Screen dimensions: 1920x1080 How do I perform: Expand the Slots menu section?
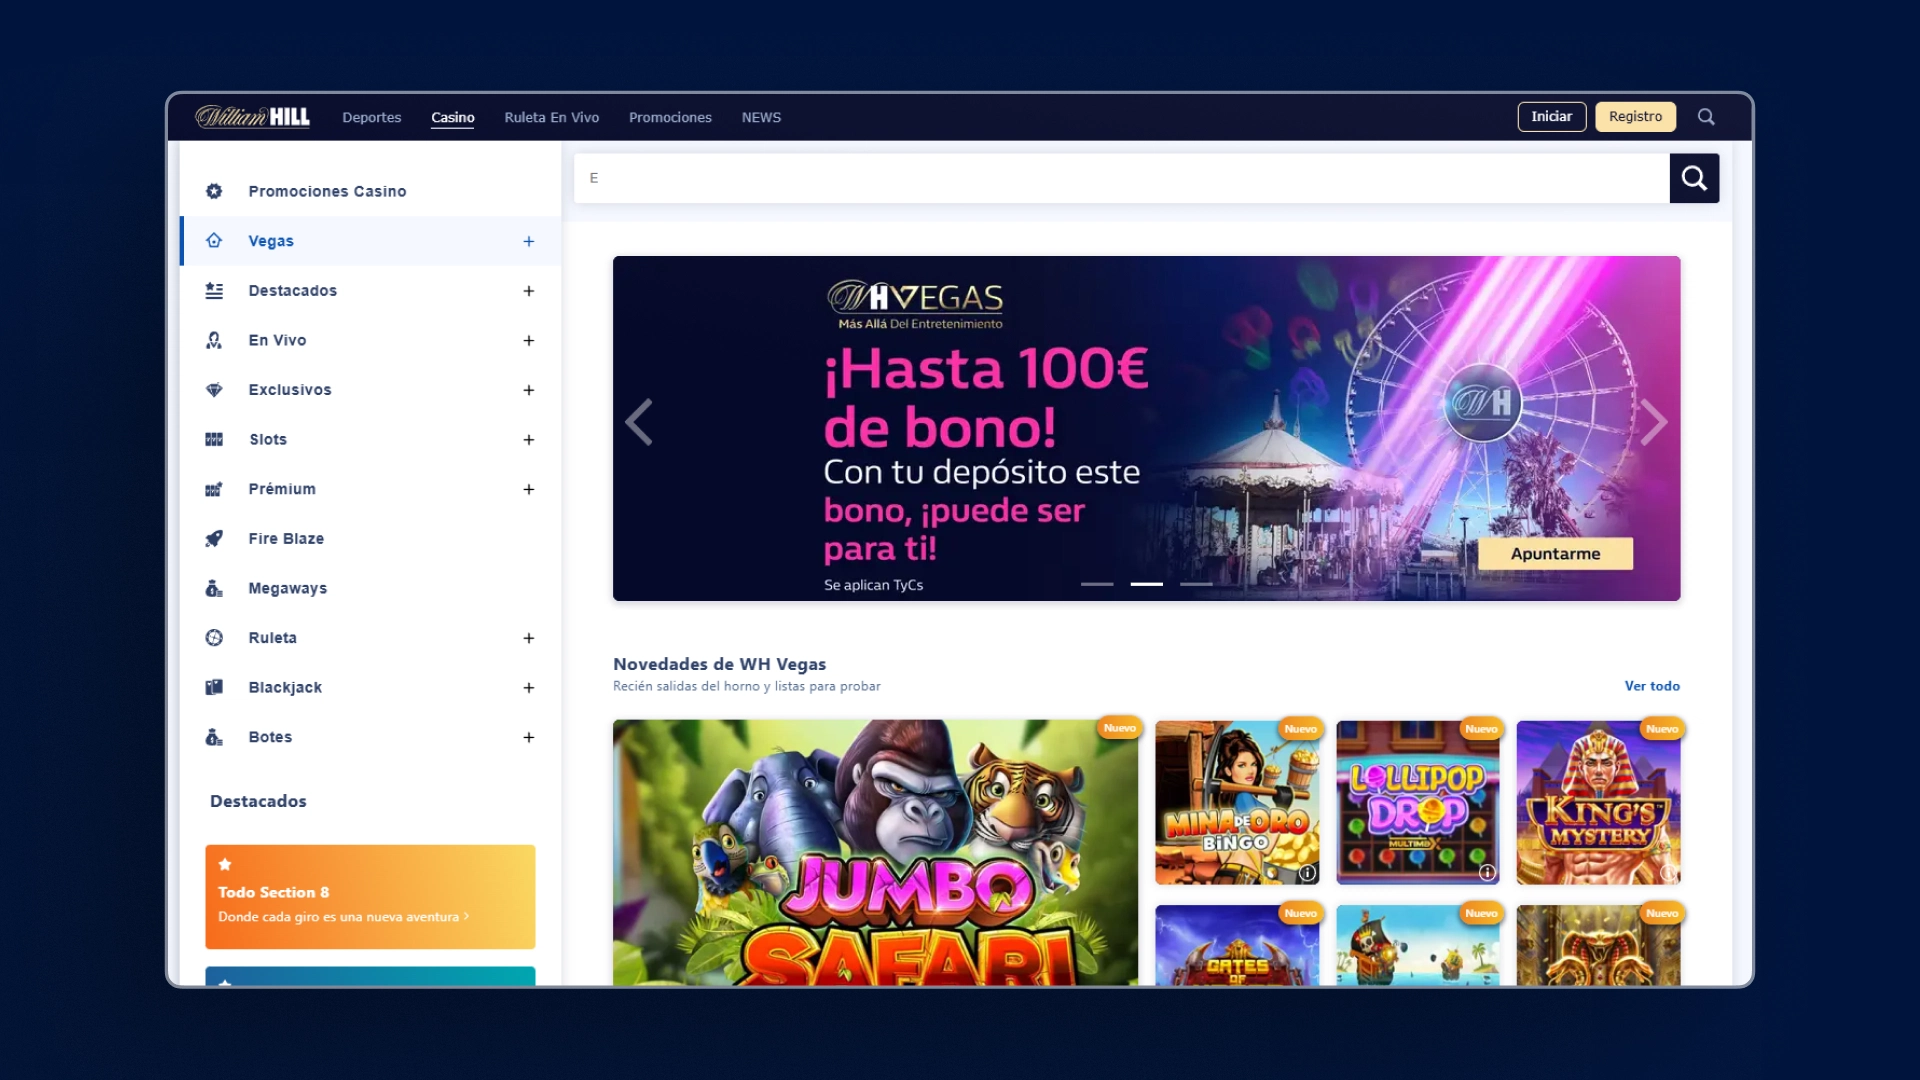[529, 439]
